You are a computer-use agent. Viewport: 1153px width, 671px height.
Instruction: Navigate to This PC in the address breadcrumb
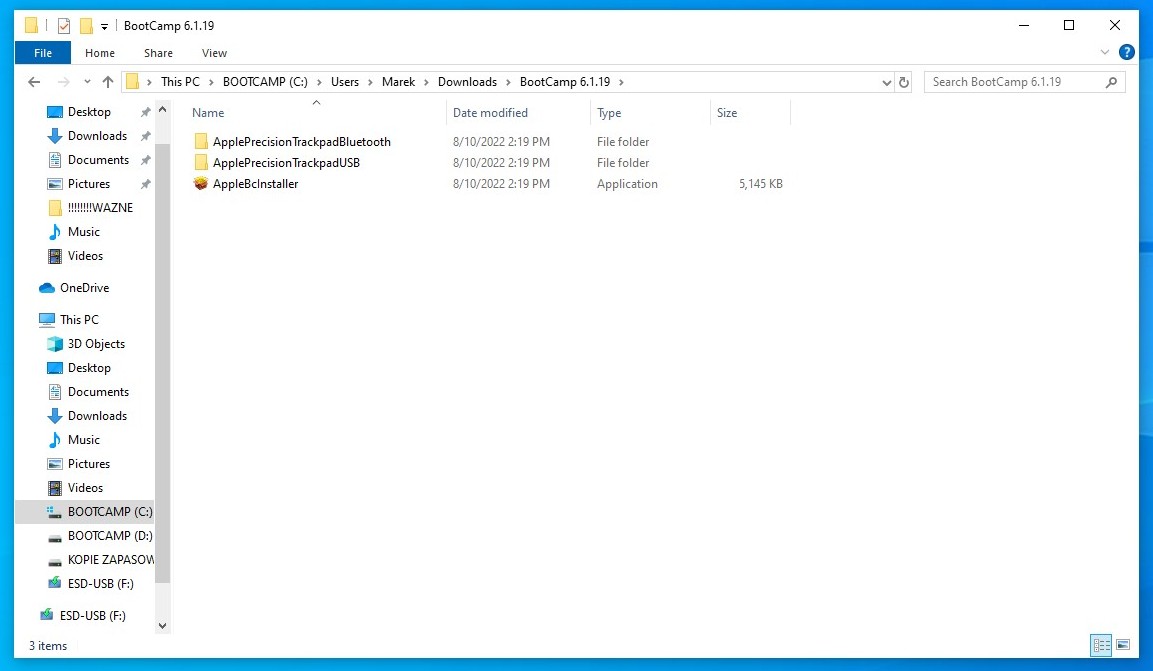click(x=180, y=82)
